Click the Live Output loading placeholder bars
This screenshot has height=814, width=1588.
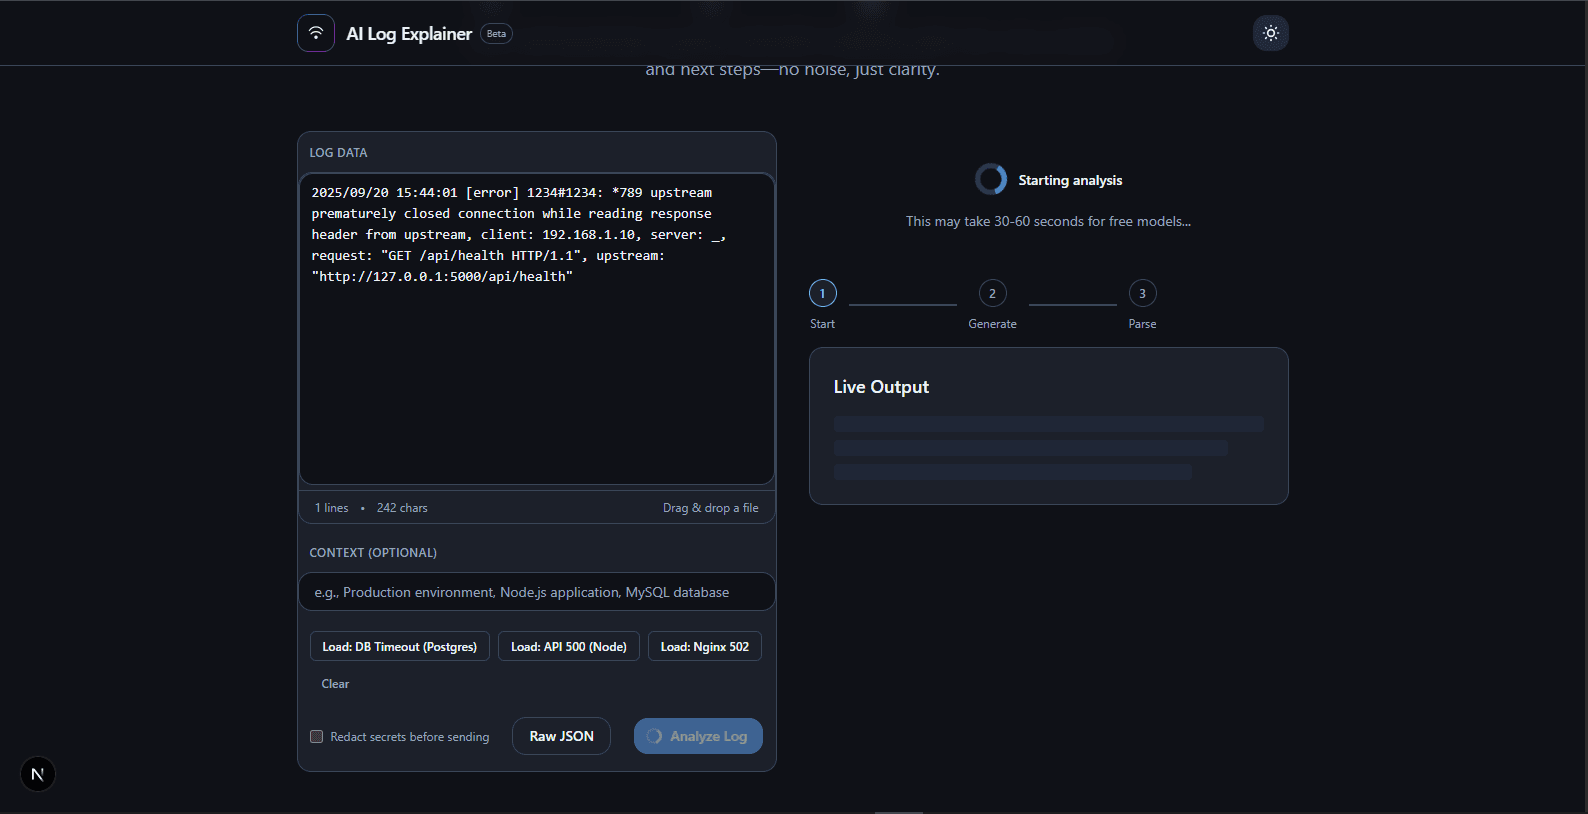tap(1048, 448)
